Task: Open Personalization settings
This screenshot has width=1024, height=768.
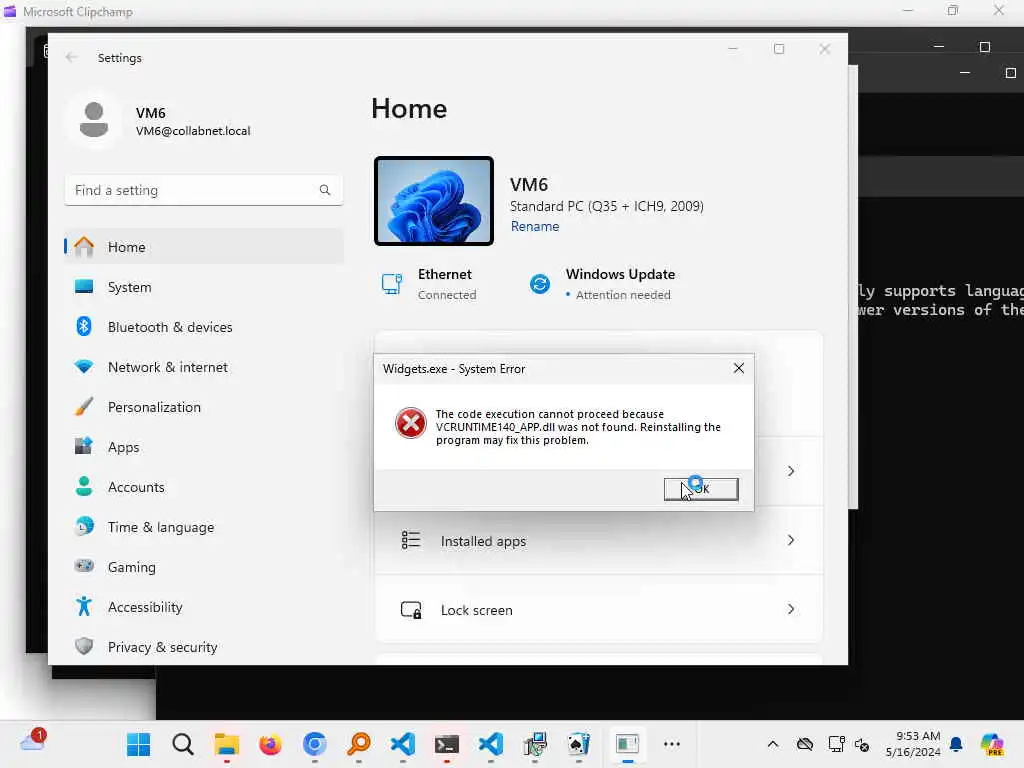Action: [204, 407]
